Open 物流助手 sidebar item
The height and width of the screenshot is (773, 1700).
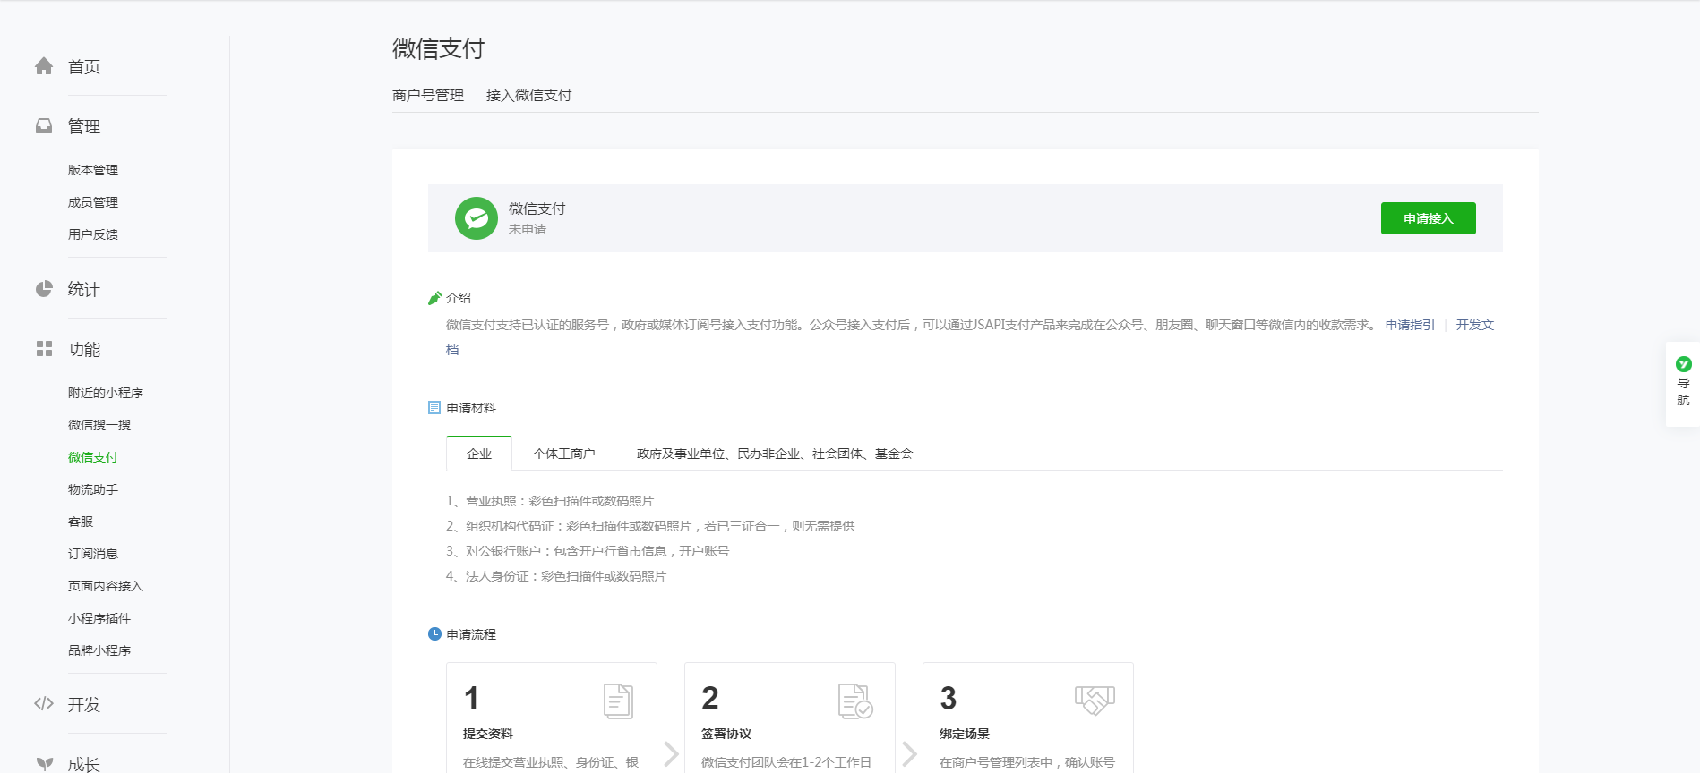tap(93, 490)
